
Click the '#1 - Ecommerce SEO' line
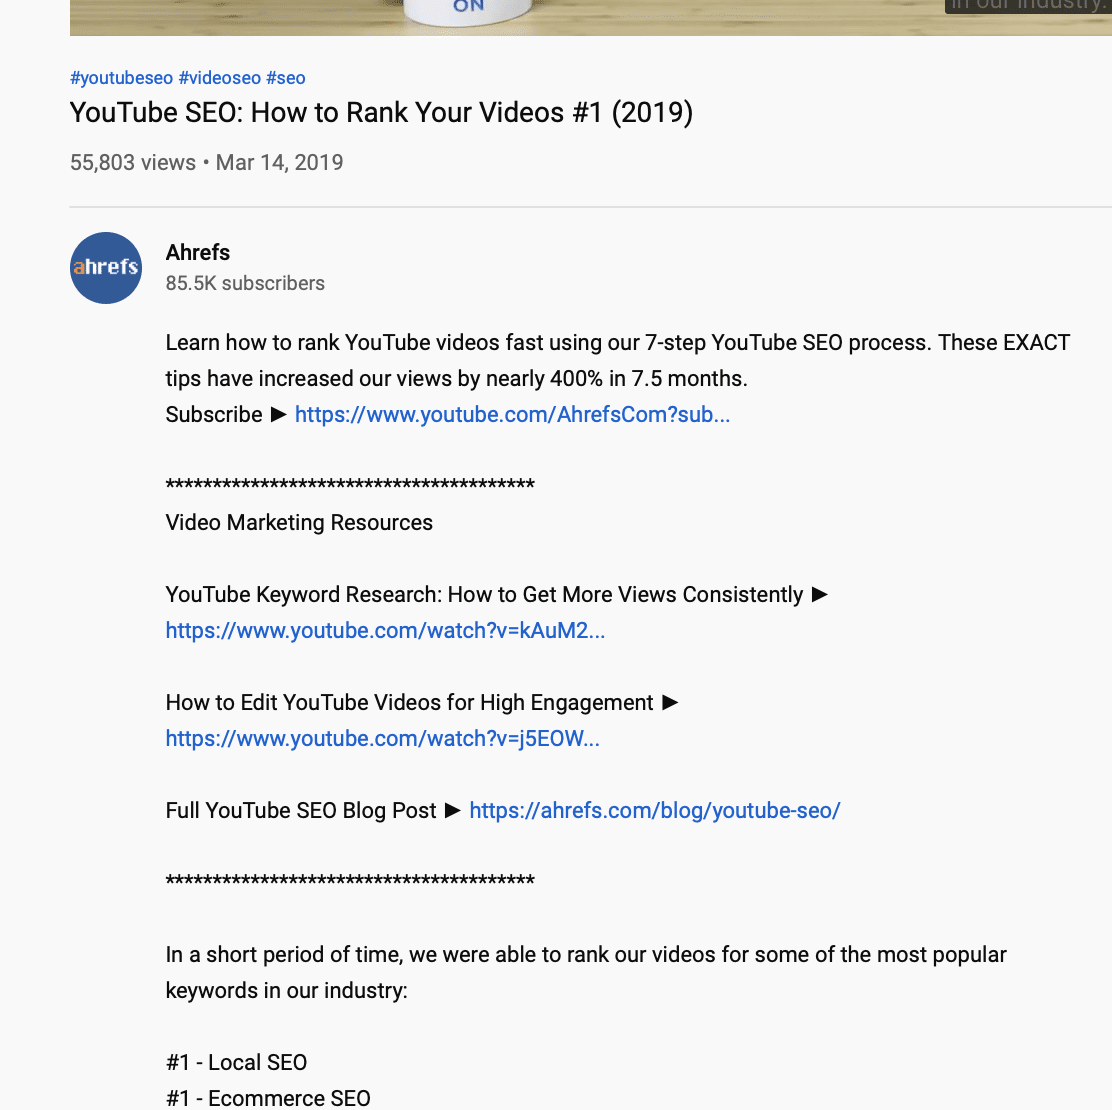tap(268, 1099)
